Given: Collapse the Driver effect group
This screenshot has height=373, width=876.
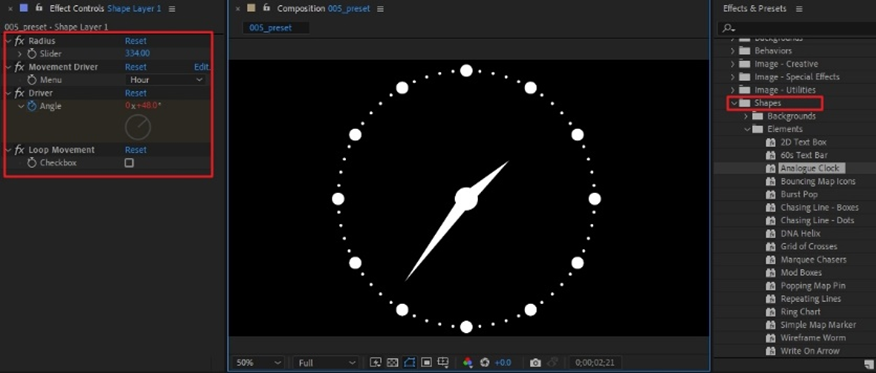Looking at the screenshot, I should (x=8, y=93).
